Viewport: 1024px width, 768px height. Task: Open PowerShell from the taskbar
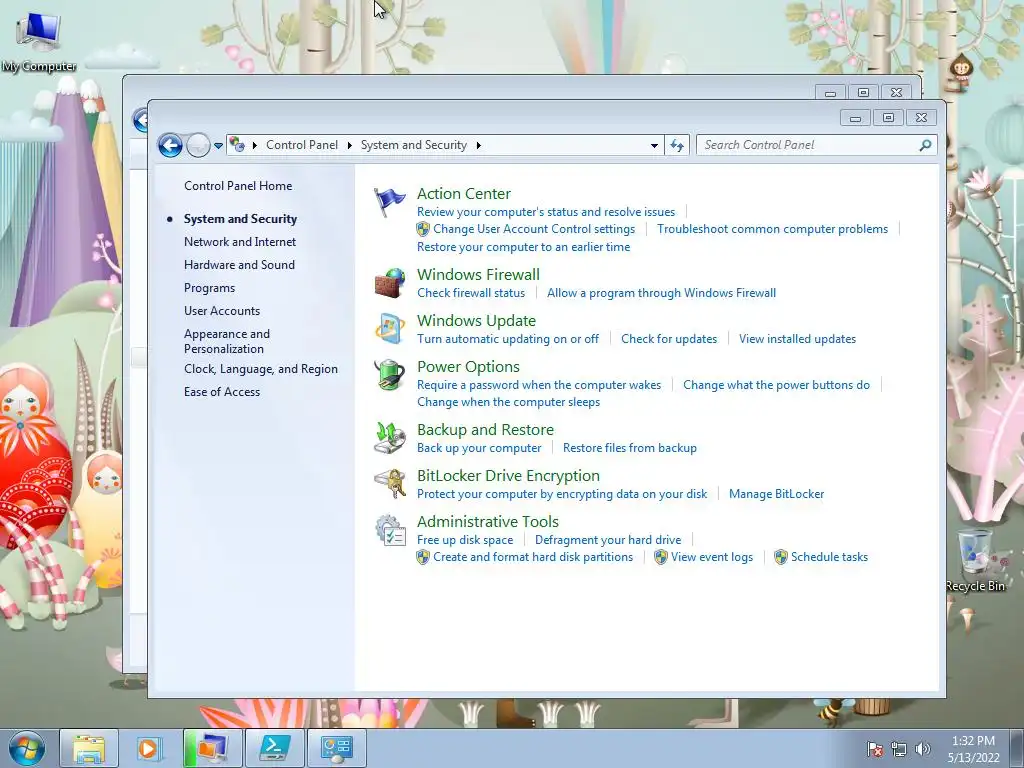274,748
